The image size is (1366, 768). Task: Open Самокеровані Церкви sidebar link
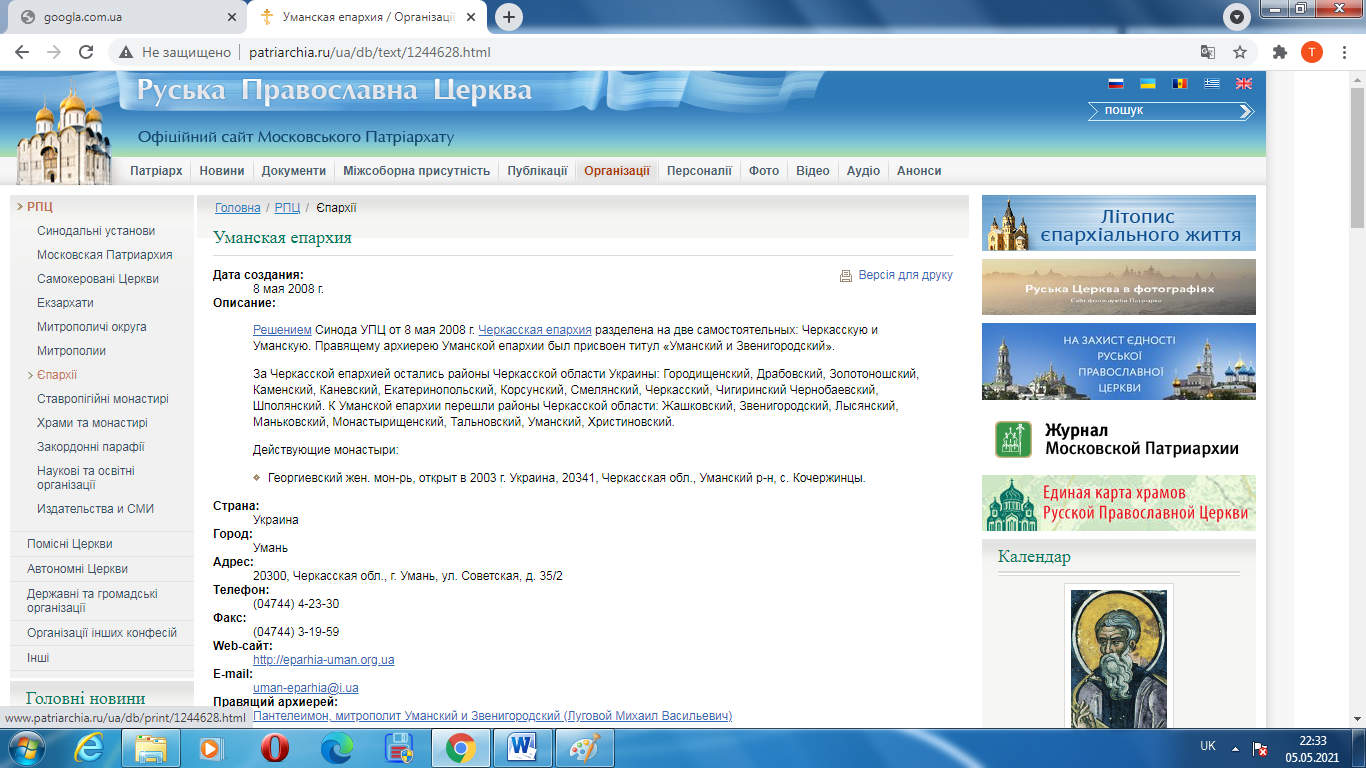pyautogui.click(x=98, y=279)
